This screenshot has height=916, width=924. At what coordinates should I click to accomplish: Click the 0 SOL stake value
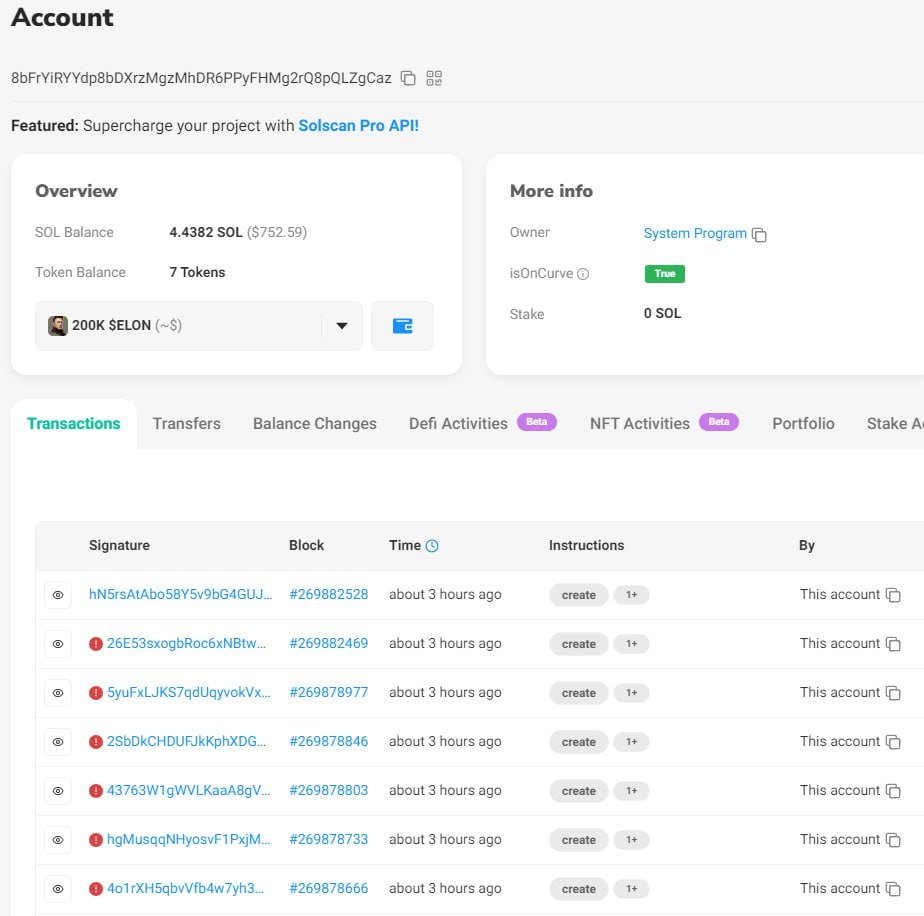coord(662,314)
